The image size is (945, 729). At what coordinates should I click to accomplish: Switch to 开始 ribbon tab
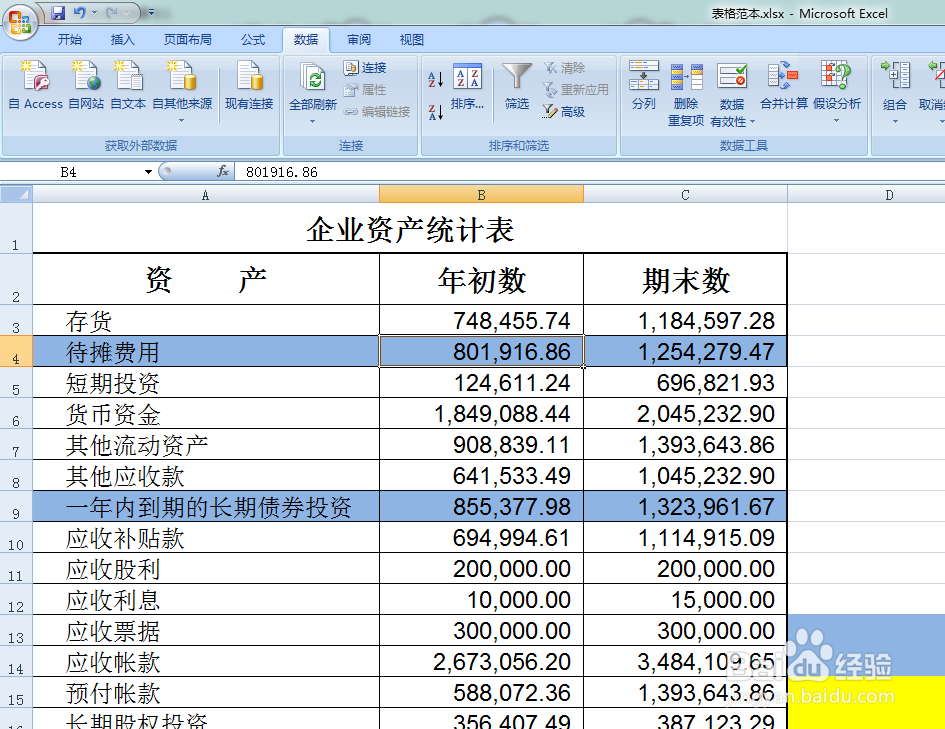[x=69, y=40]
